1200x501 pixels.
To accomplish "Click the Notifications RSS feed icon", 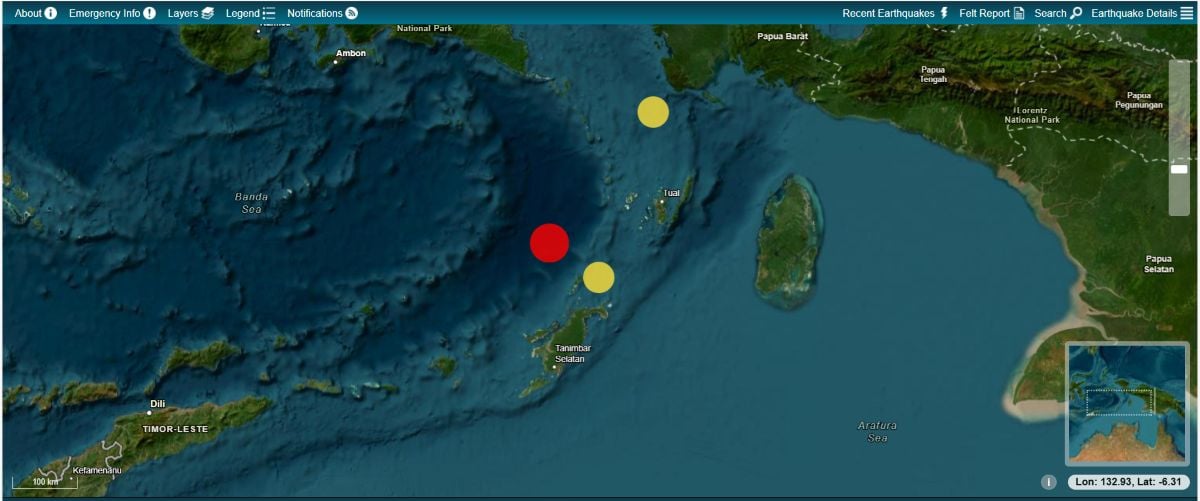I will (352, 13).
